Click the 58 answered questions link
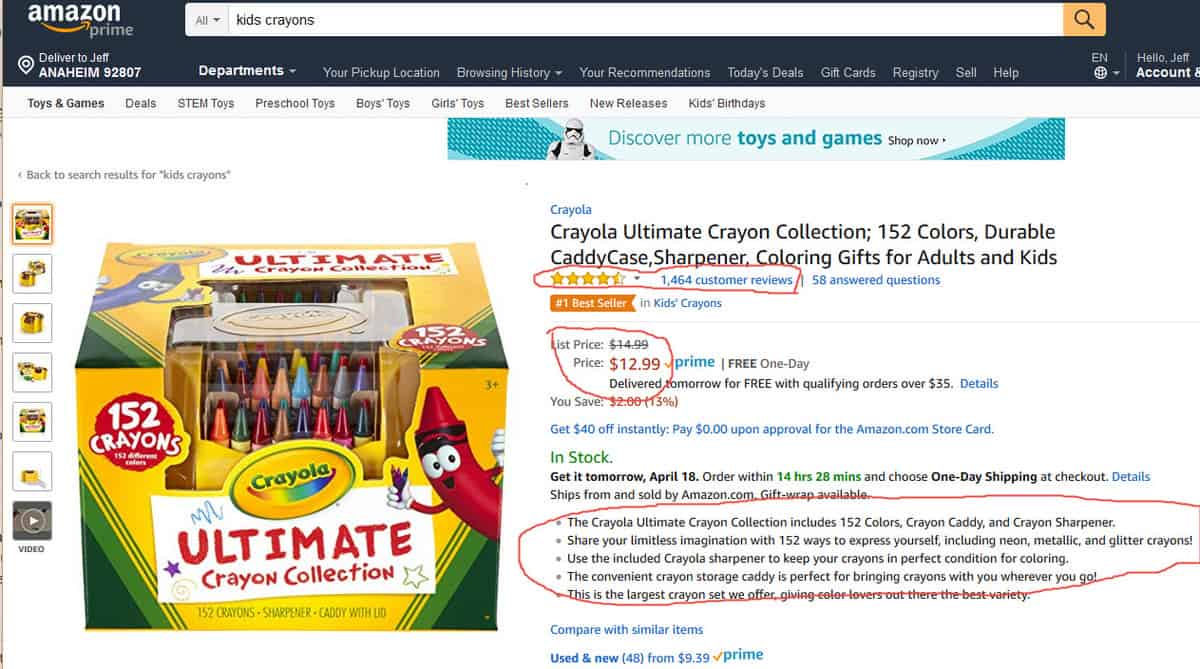1200x669 pixels. 875,280
